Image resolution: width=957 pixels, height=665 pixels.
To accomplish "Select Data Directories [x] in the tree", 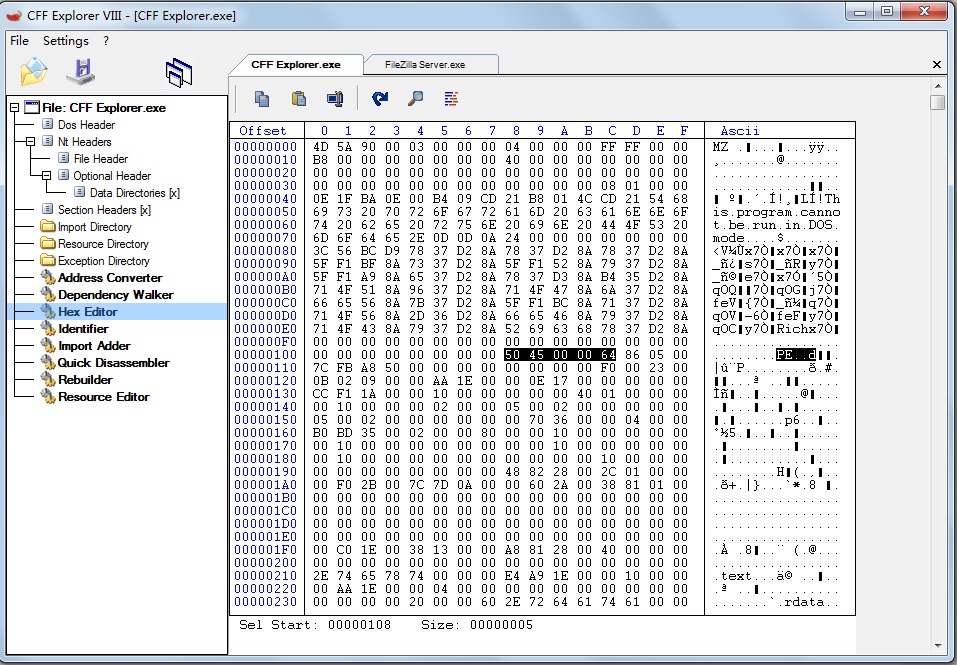I will coord(135,193).
